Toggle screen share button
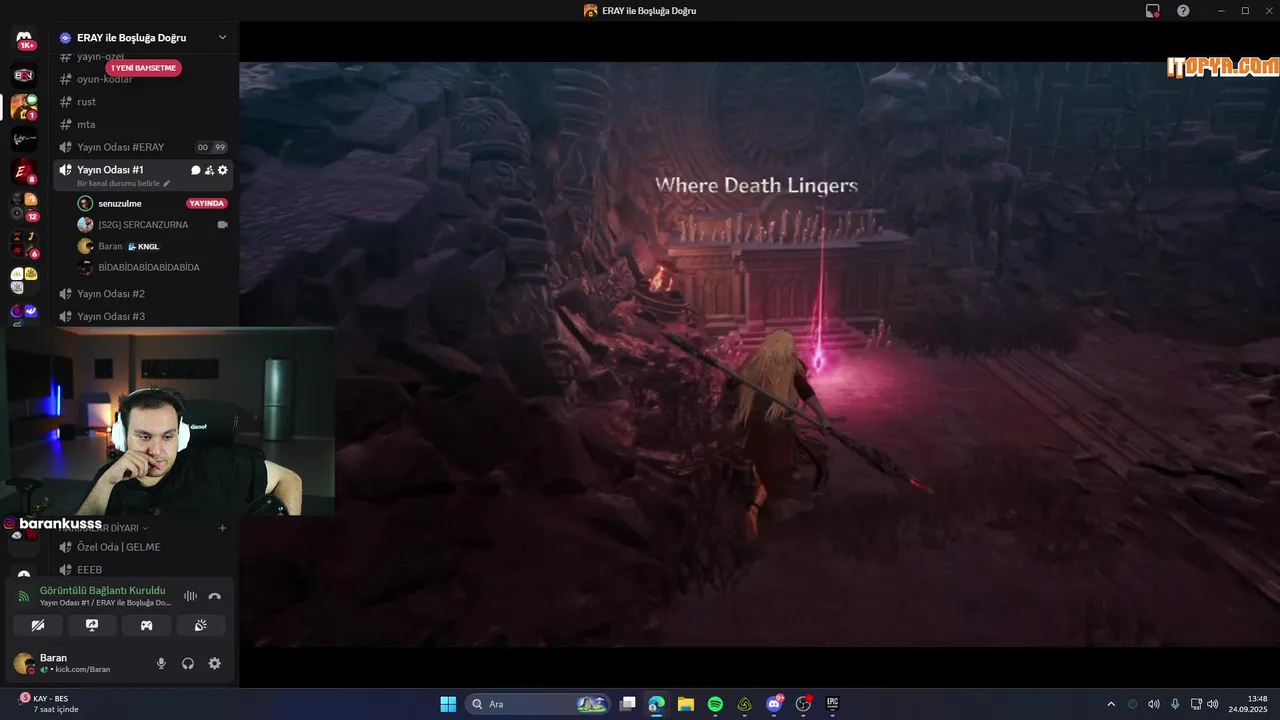The height and width of the screenshot is (720, 1280). pyautogui.click(x=92, y=626)
